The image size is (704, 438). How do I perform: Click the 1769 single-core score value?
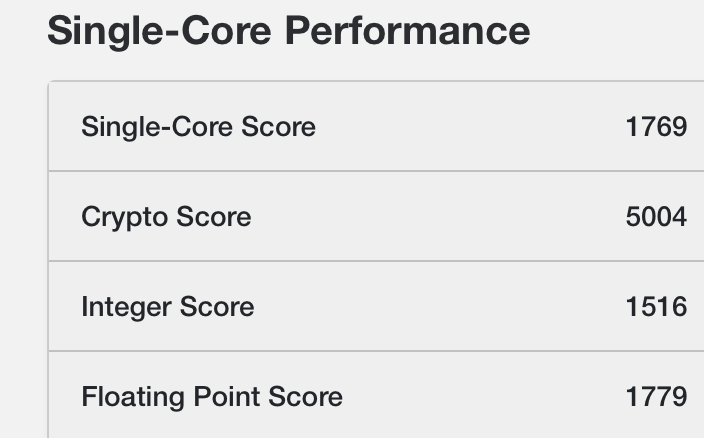pyautogui.click(x=655, y=127)
